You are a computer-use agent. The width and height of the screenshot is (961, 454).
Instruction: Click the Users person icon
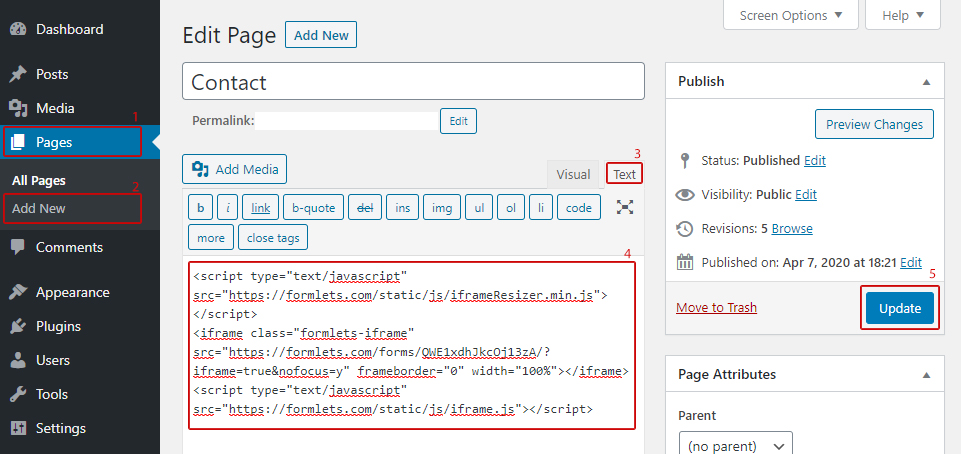click(18, 360)
